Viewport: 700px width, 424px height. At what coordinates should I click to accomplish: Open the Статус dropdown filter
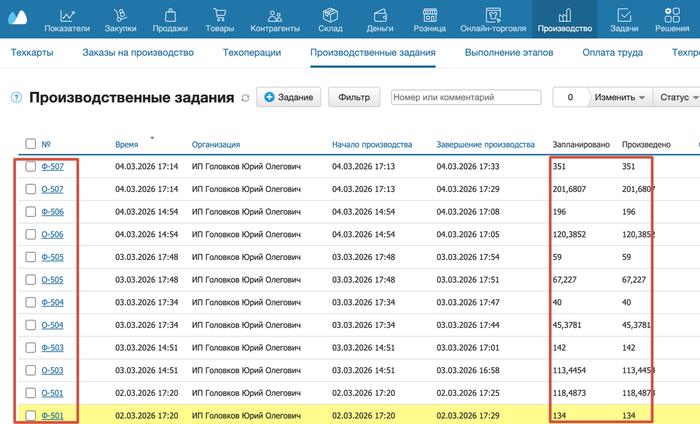click(676, 98)
